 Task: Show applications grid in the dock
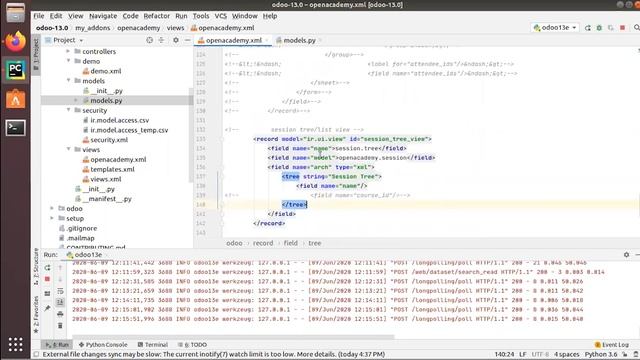click(x=16, y=344)
